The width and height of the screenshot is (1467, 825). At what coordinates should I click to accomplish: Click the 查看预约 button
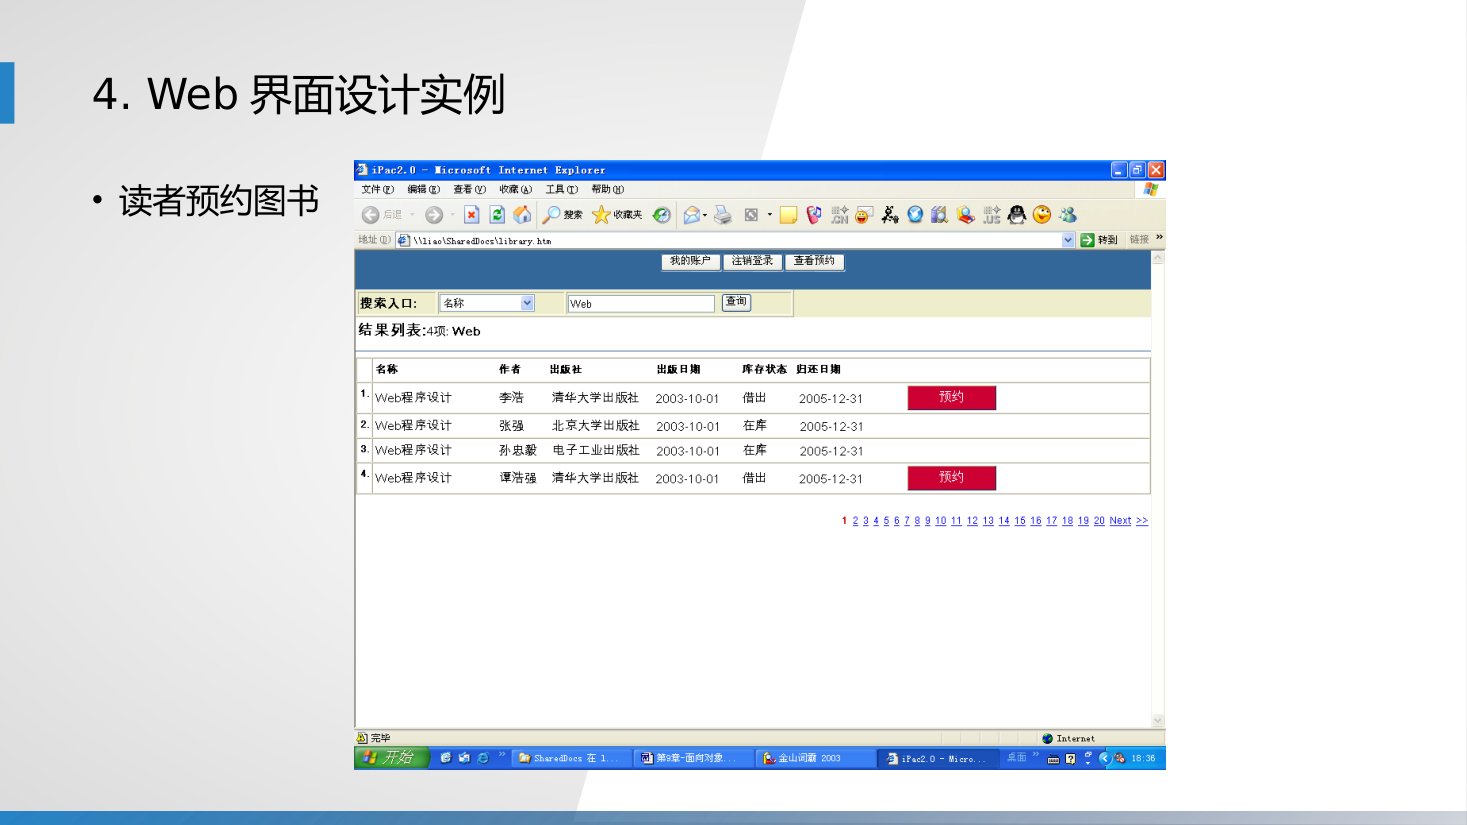pyautogui.click(x=814, y=262)
